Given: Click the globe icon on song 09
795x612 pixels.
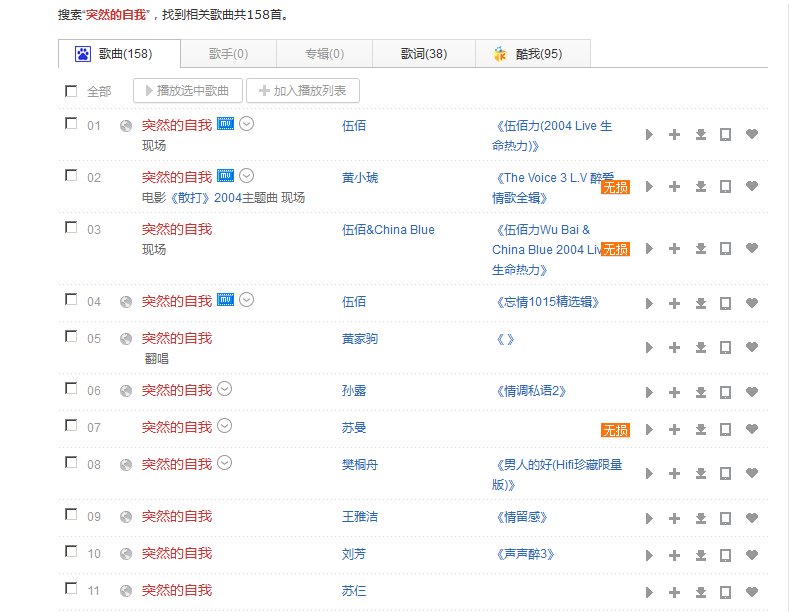Looking at the screenshot, I should pos(126,517).
